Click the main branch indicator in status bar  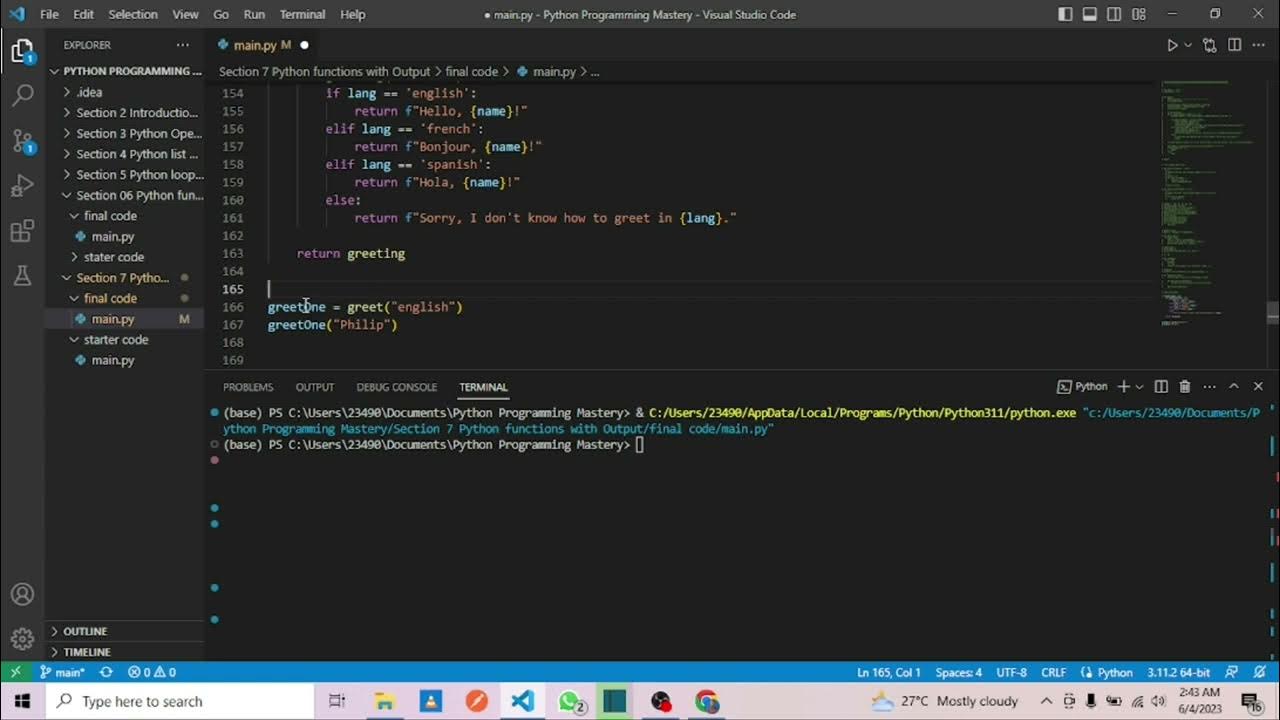62,672
